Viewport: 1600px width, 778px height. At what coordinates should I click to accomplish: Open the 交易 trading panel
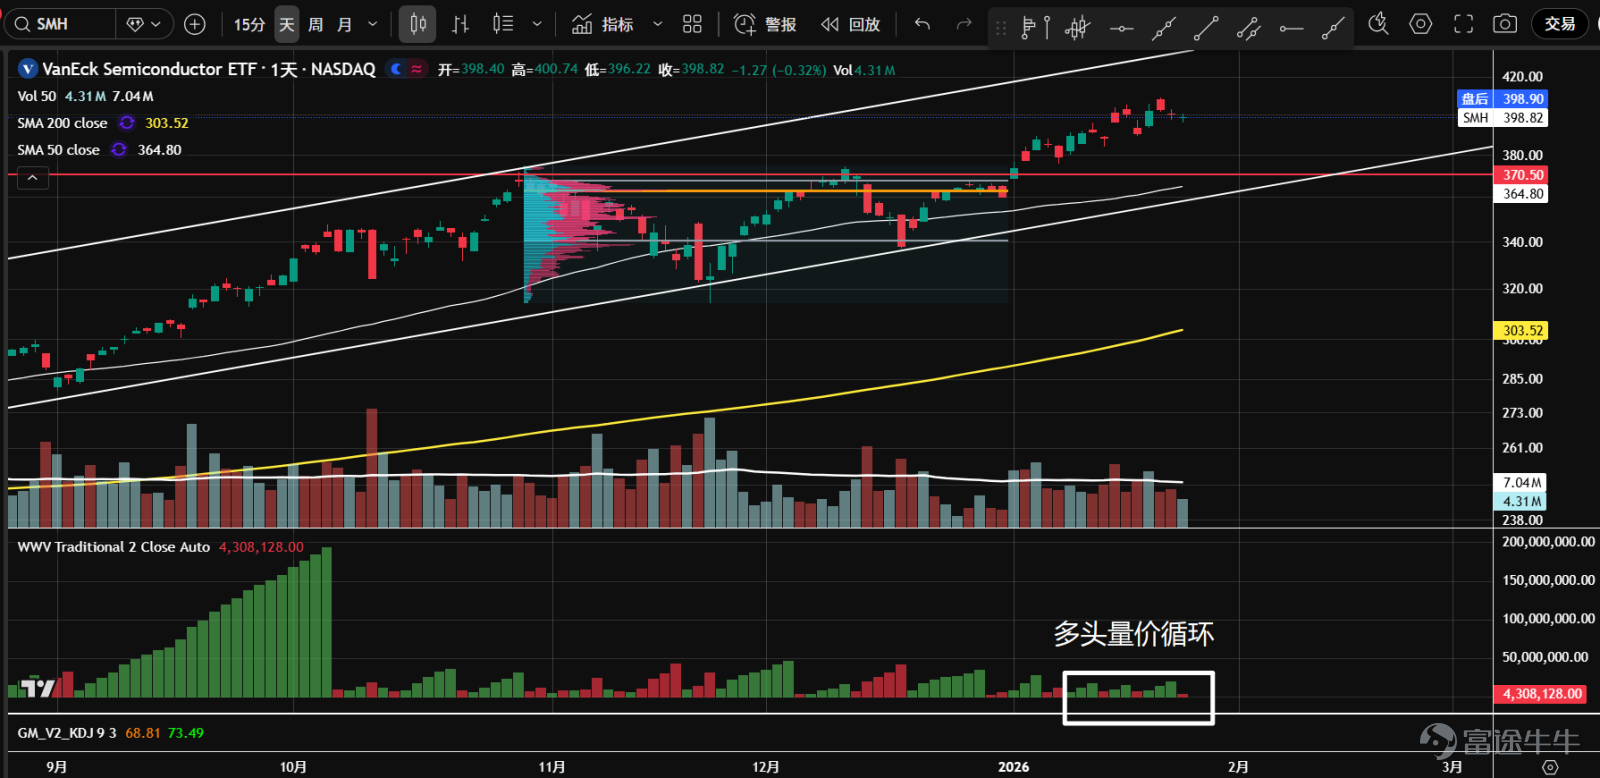coord(1560,24)
